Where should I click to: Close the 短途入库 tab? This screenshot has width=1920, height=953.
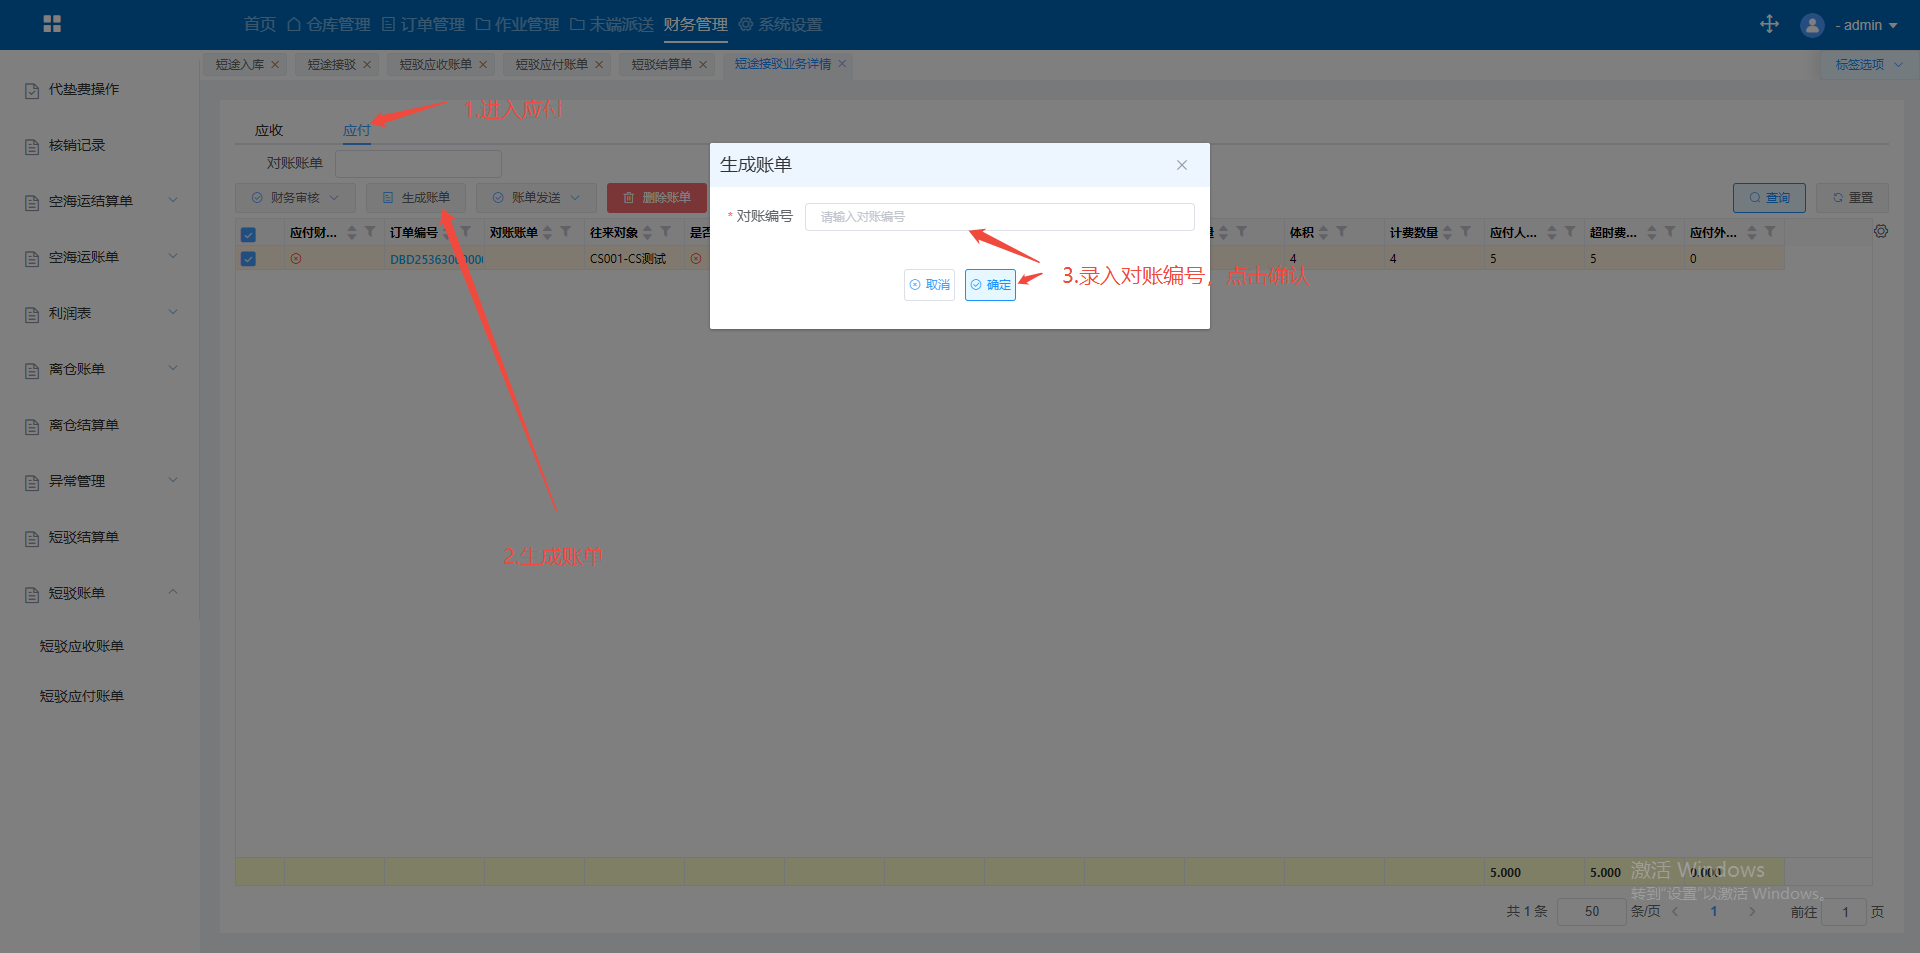pos(275,65)
